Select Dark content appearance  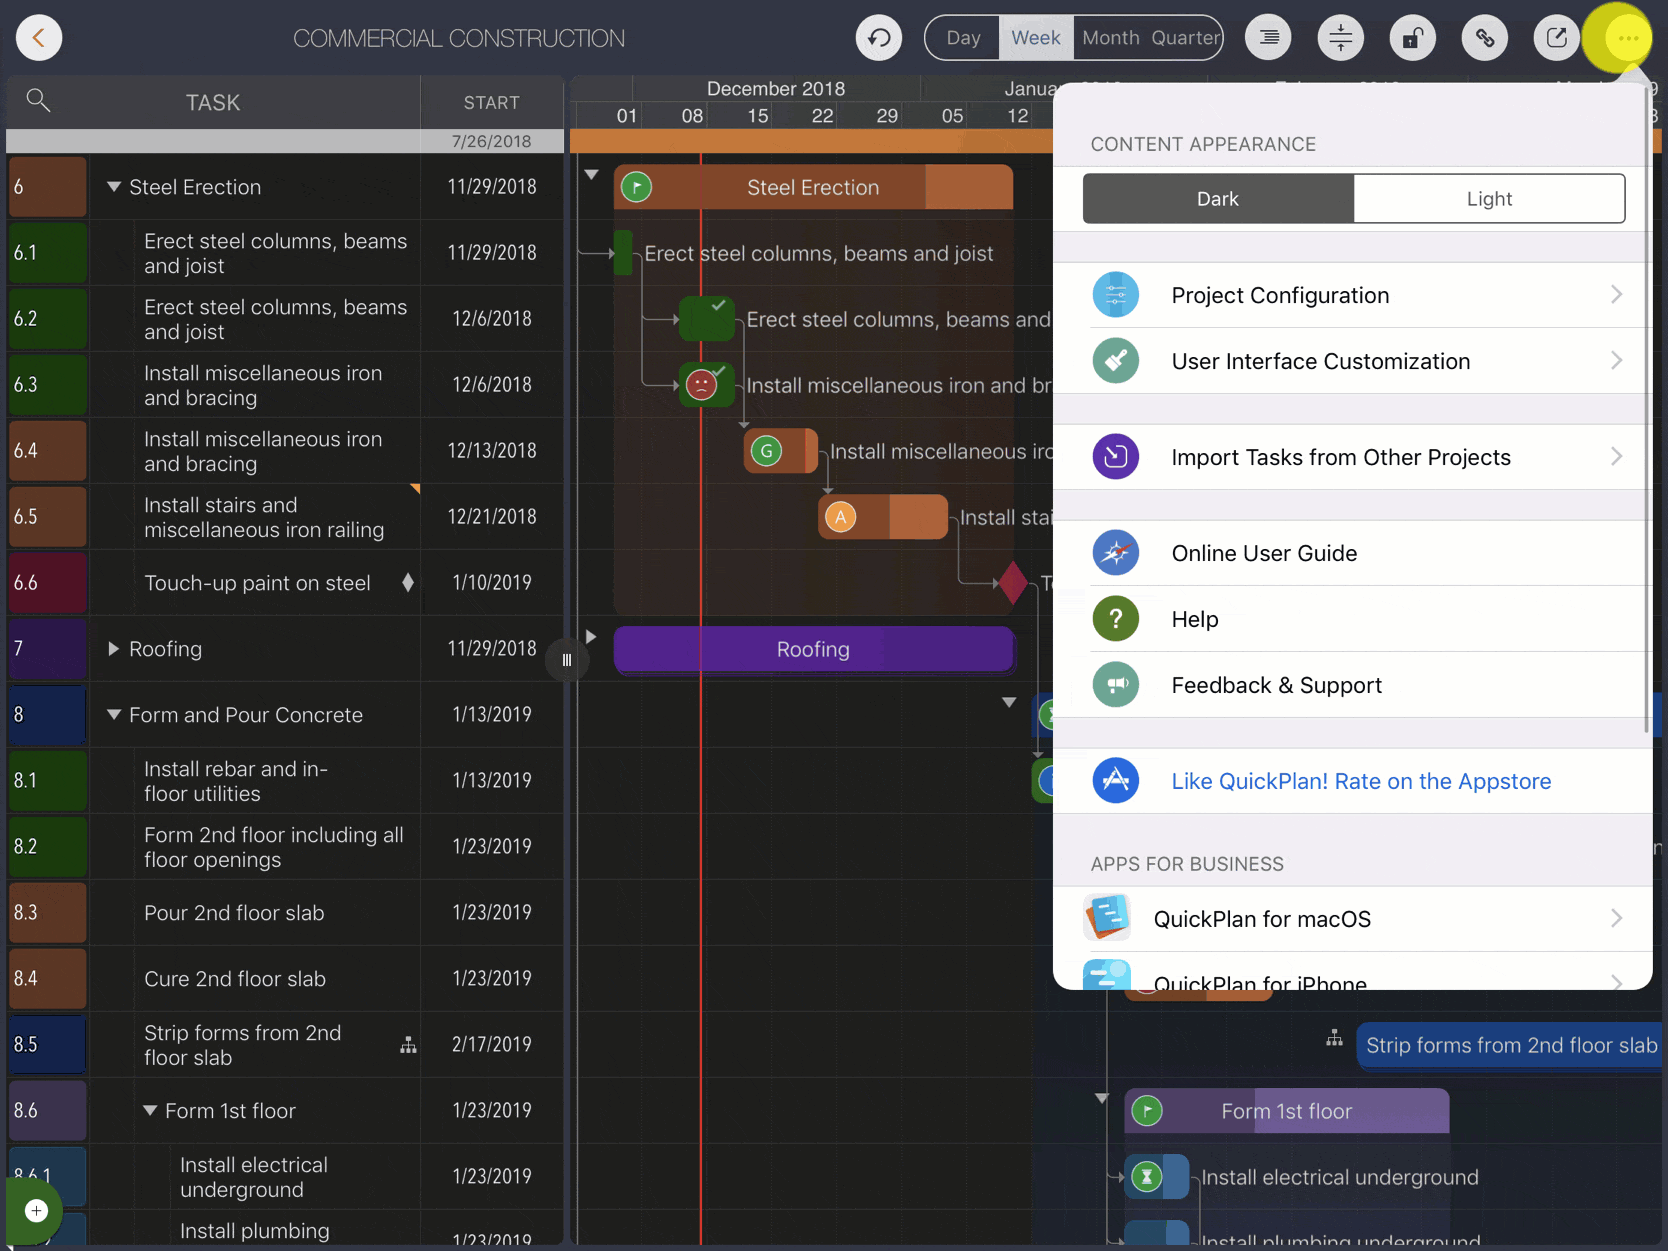(x=1217, y=199)
